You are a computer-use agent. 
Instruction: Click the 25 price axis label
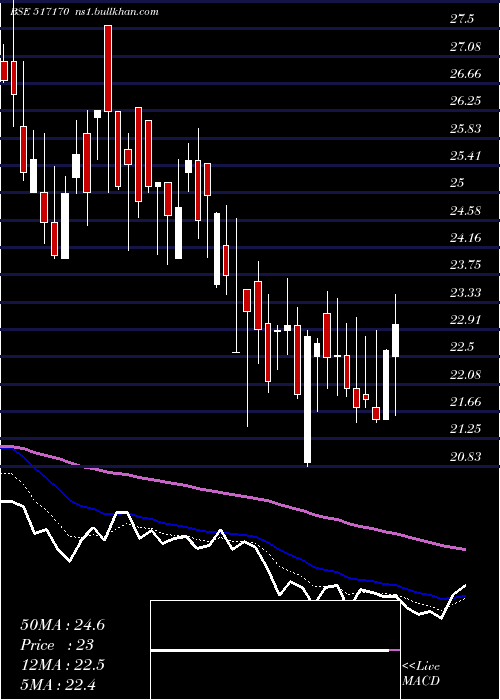(x=457, y=183)
